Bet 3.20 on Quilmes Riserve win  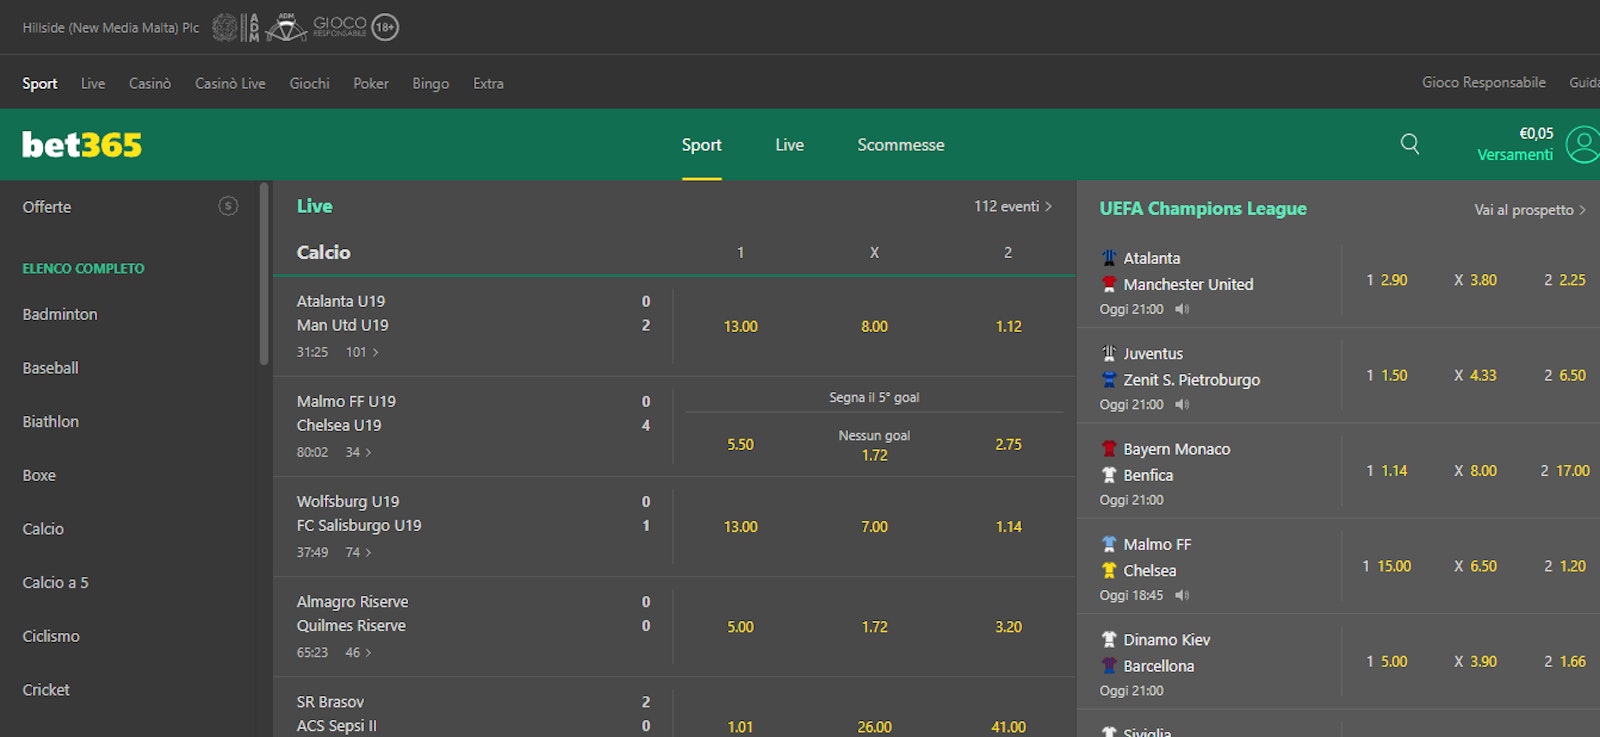pyautogui.click(x=1009, y=627)
